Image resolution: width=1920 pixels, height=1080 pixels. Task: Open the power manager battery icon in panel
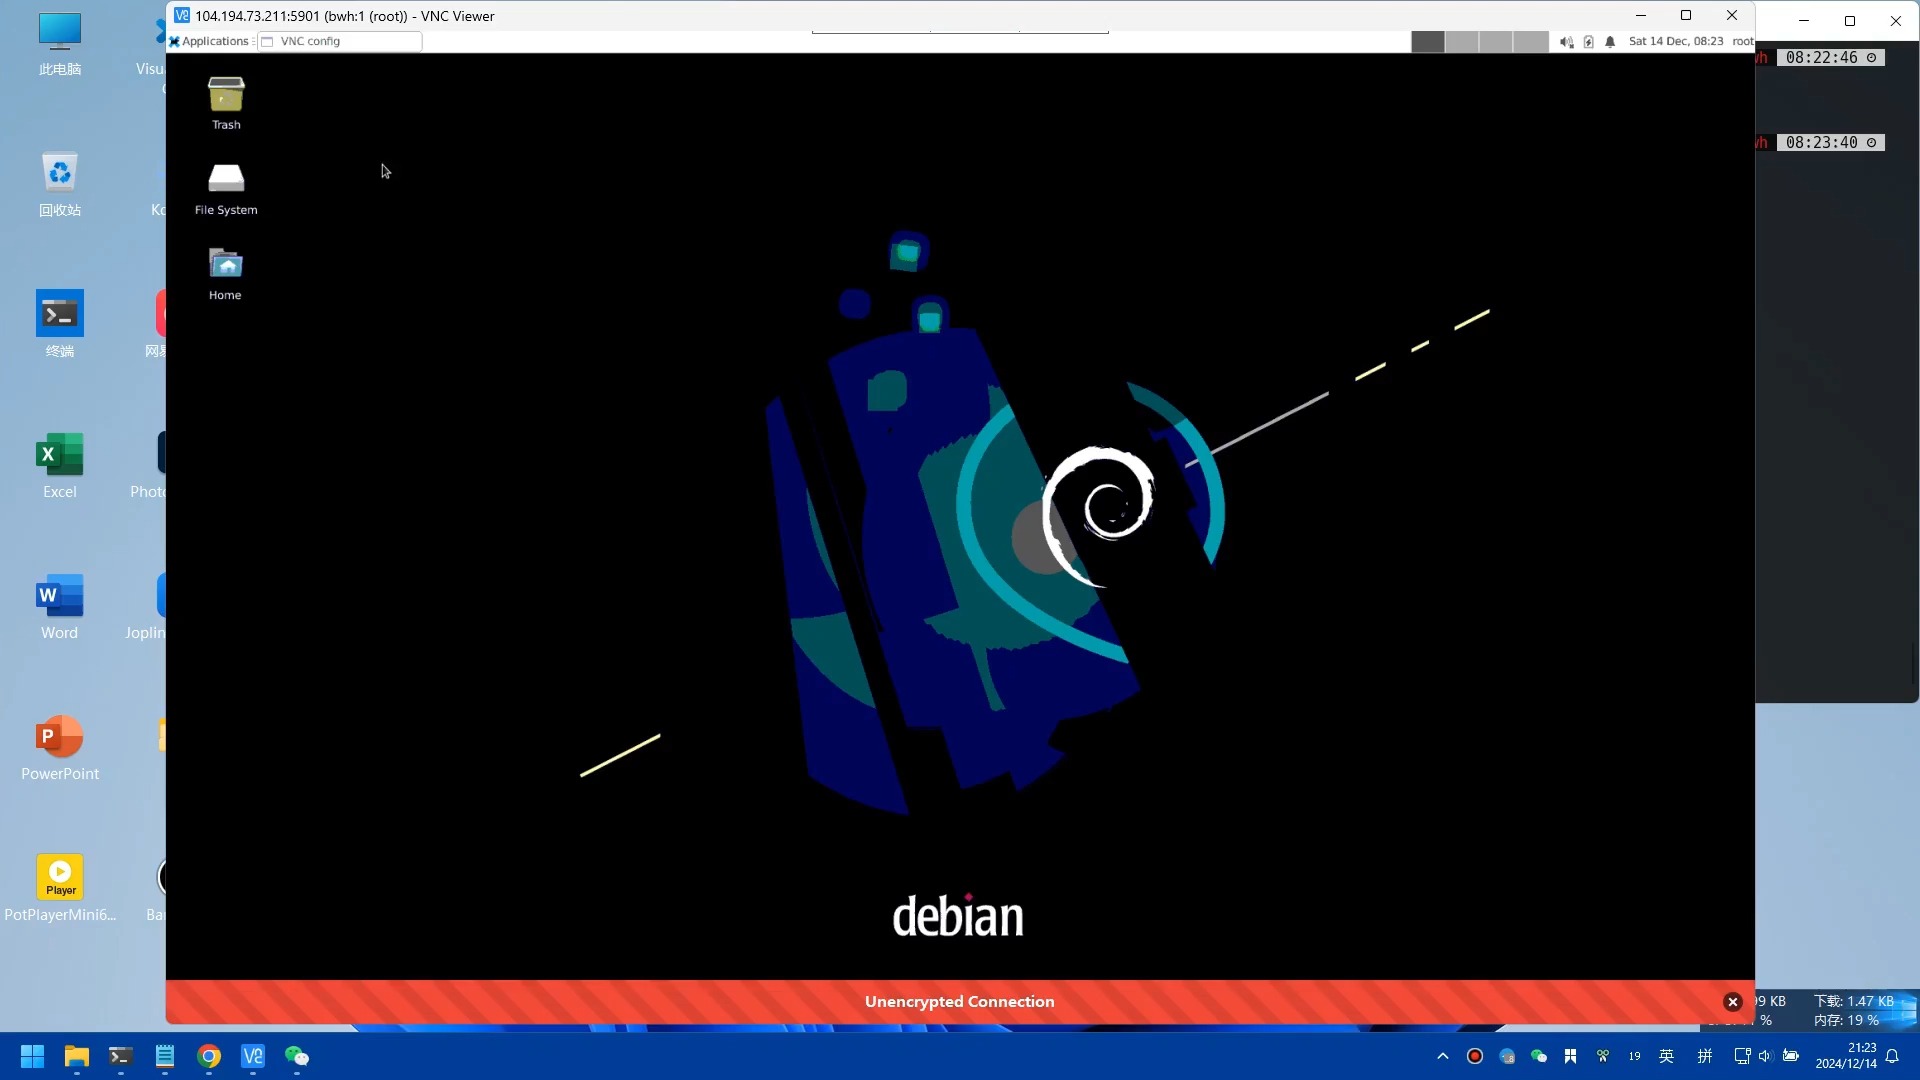coord(1588,42)
